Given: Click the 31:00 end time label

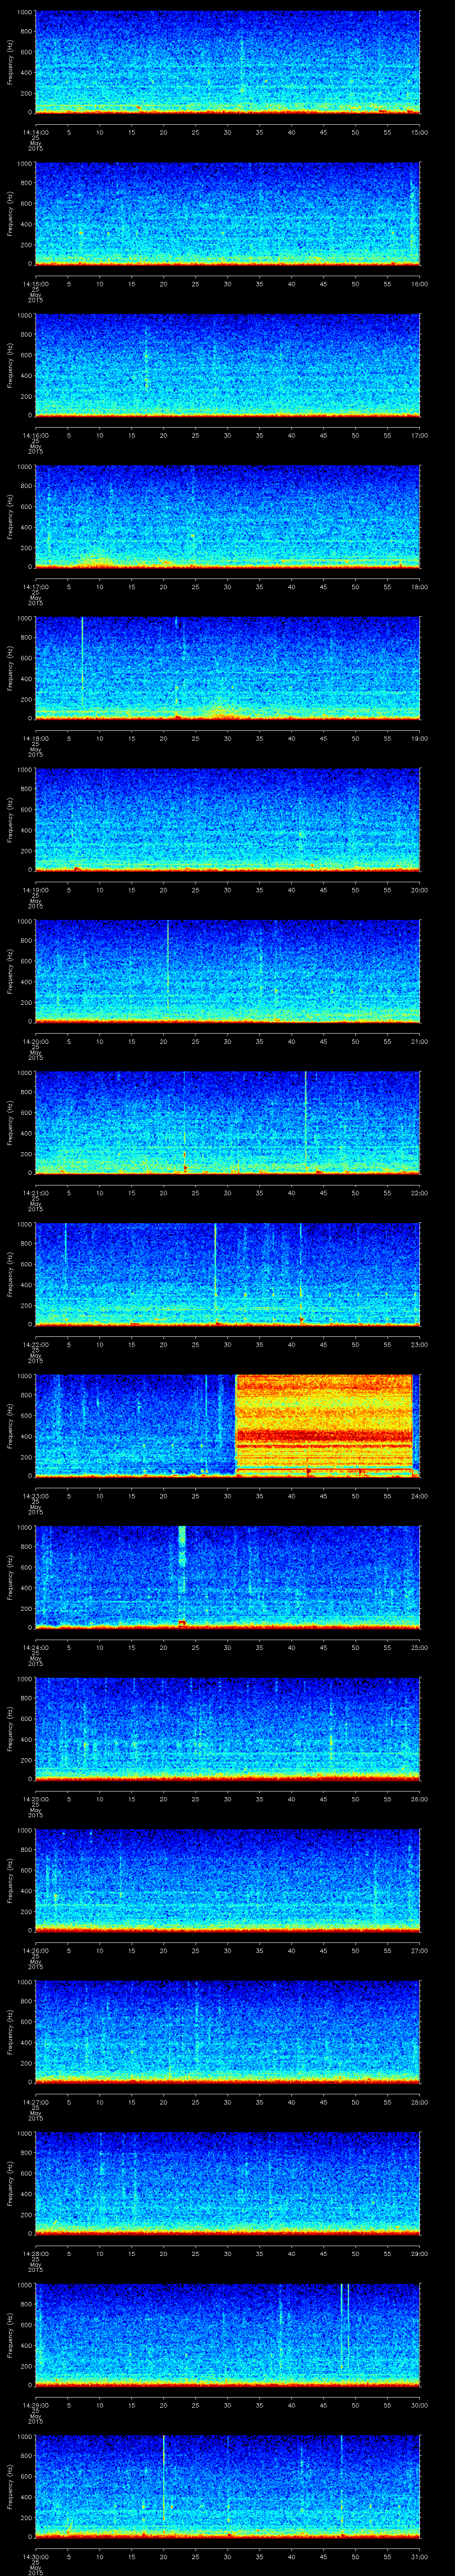Looking at the screenshot, I should [419, 2556].
